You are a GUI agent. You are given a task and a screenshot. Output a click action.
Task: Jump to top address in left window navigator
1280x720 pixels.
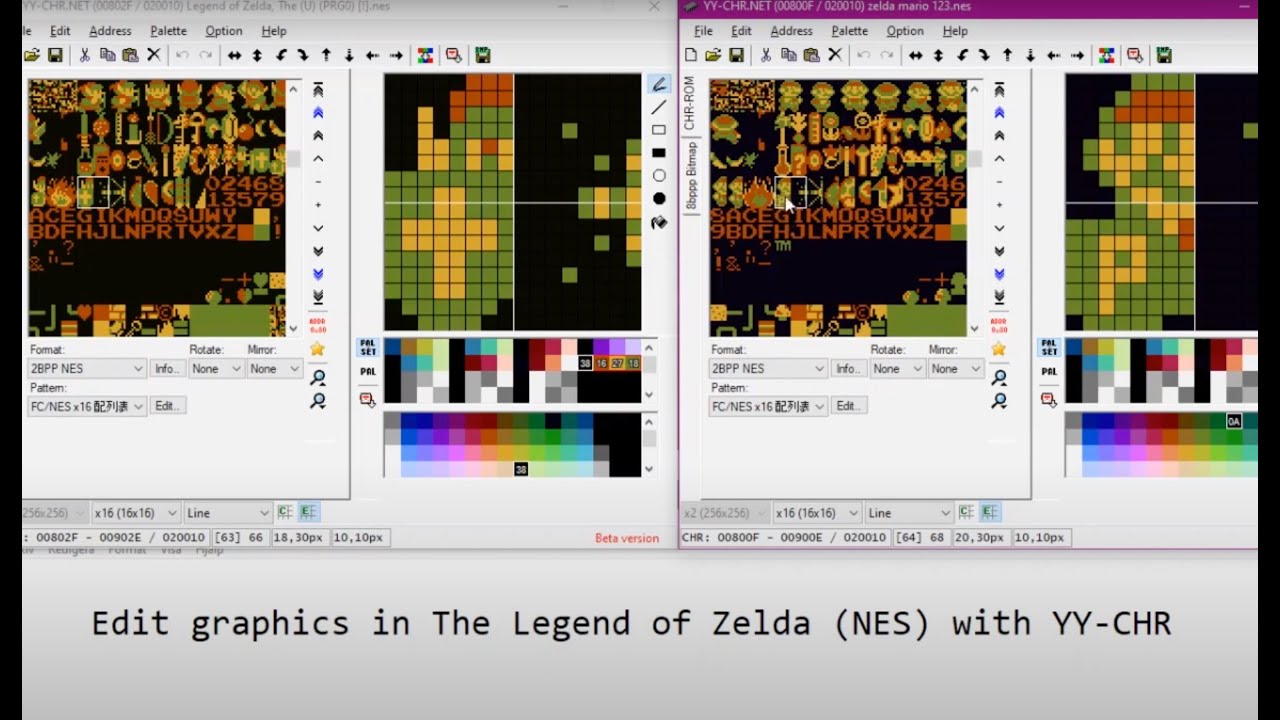click(317, 90)
